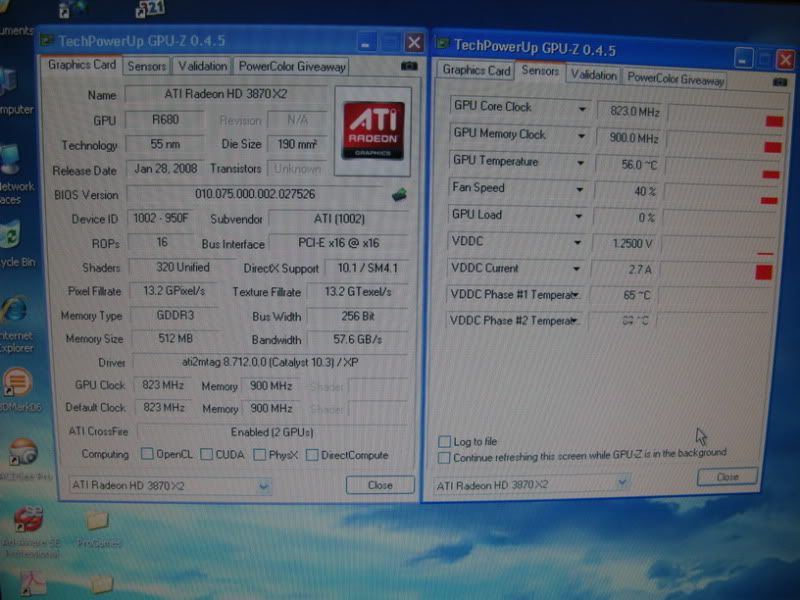This screenshot has height=600, width=800.
Task: Select the 3DMark06 desktop icon
Action: click(x=18, y=390)
